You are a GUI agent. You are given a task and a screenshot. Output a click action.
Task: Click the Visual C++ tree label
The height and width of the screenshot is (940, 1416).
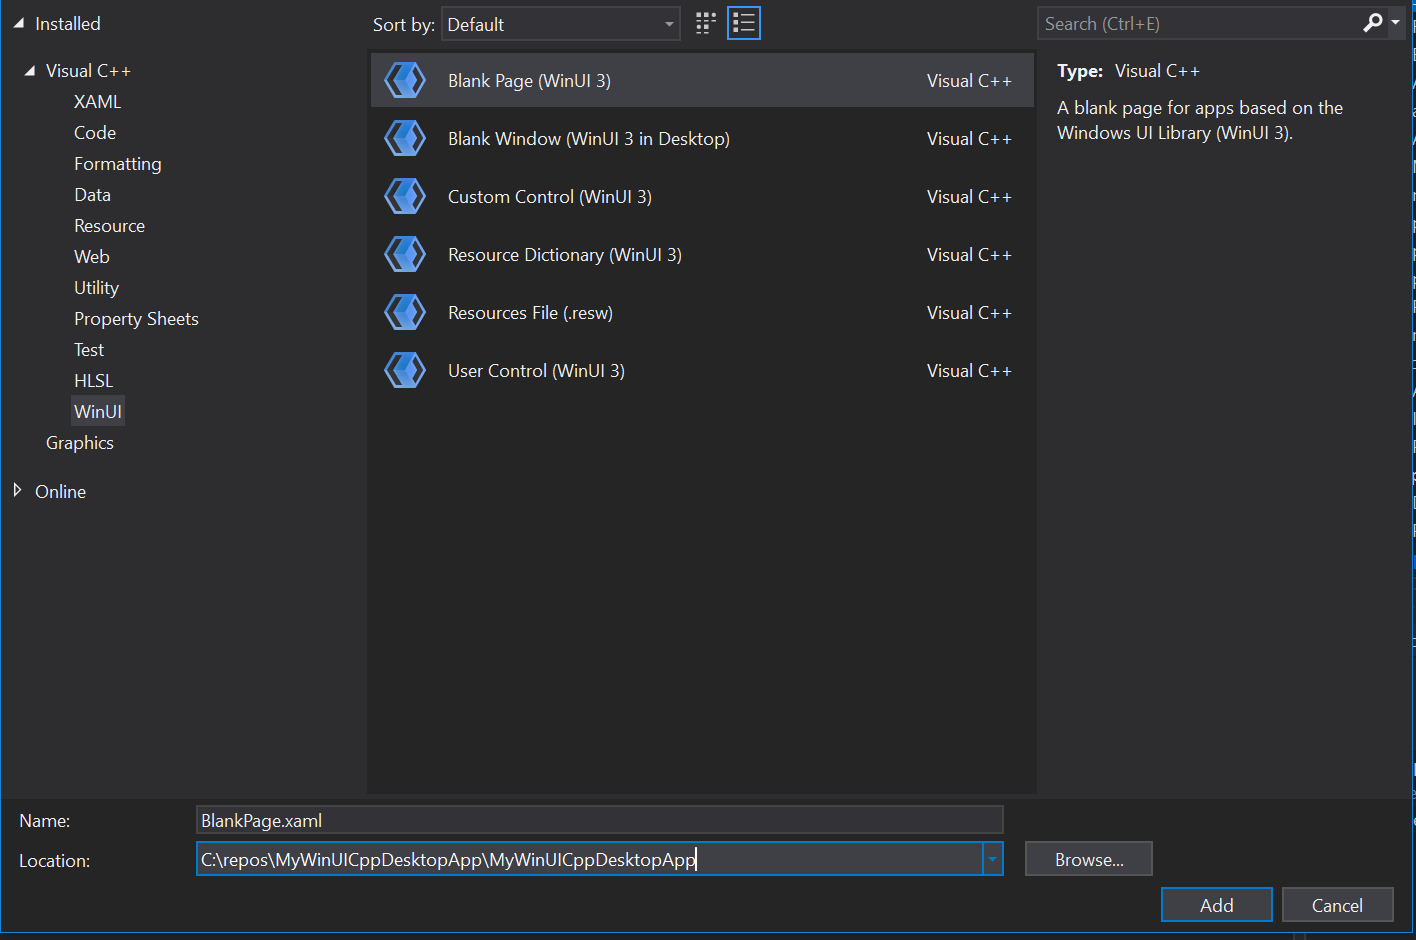pyautogui.click(x=88, y=71)
